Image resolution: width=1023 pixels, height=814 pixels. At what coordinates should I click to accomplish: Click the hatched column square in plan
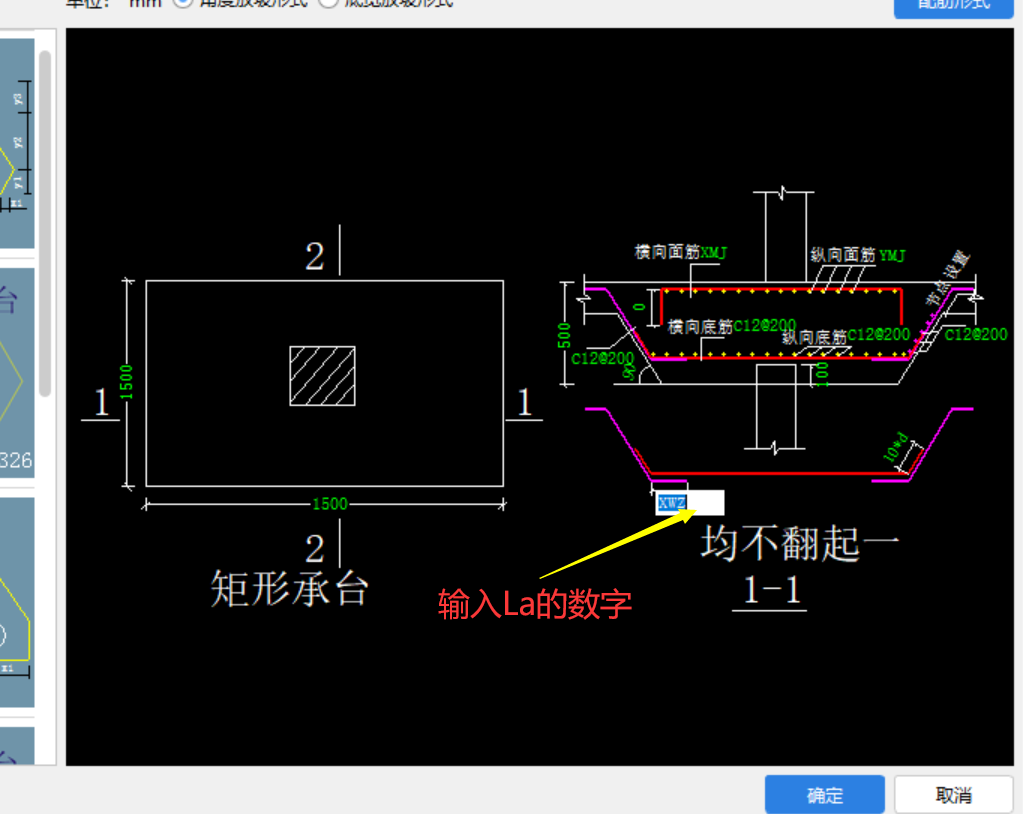(322, 376)
